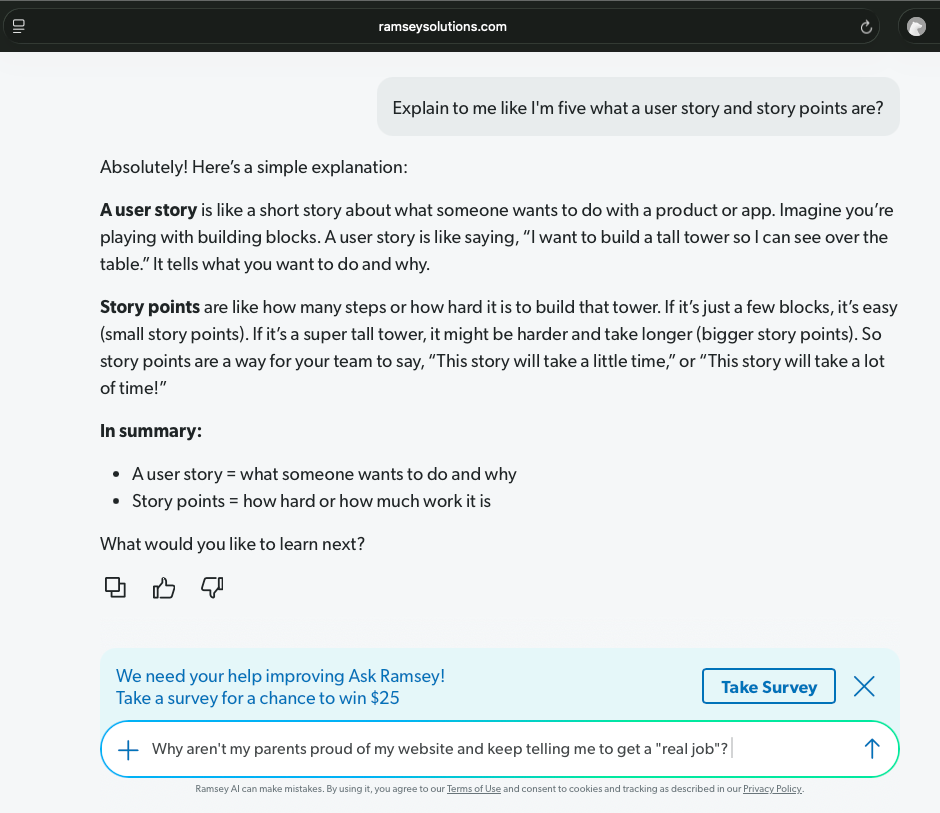Screen dimensions: 940x813
Task: Click the "In summary:" heading
Action: point(151,431)
